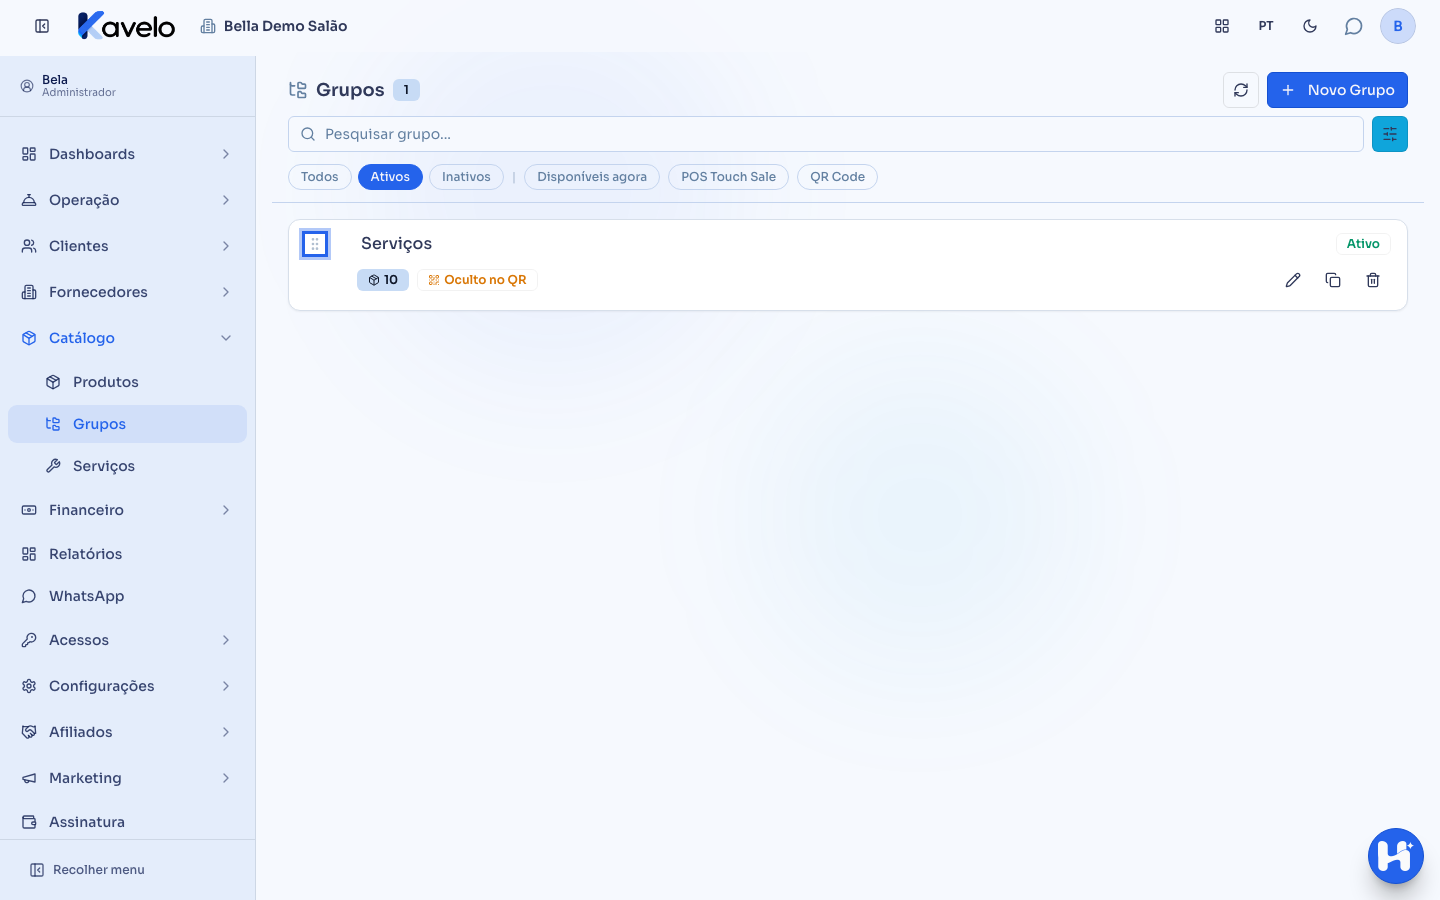Focus the Pesquisar grupo search field

826,134
